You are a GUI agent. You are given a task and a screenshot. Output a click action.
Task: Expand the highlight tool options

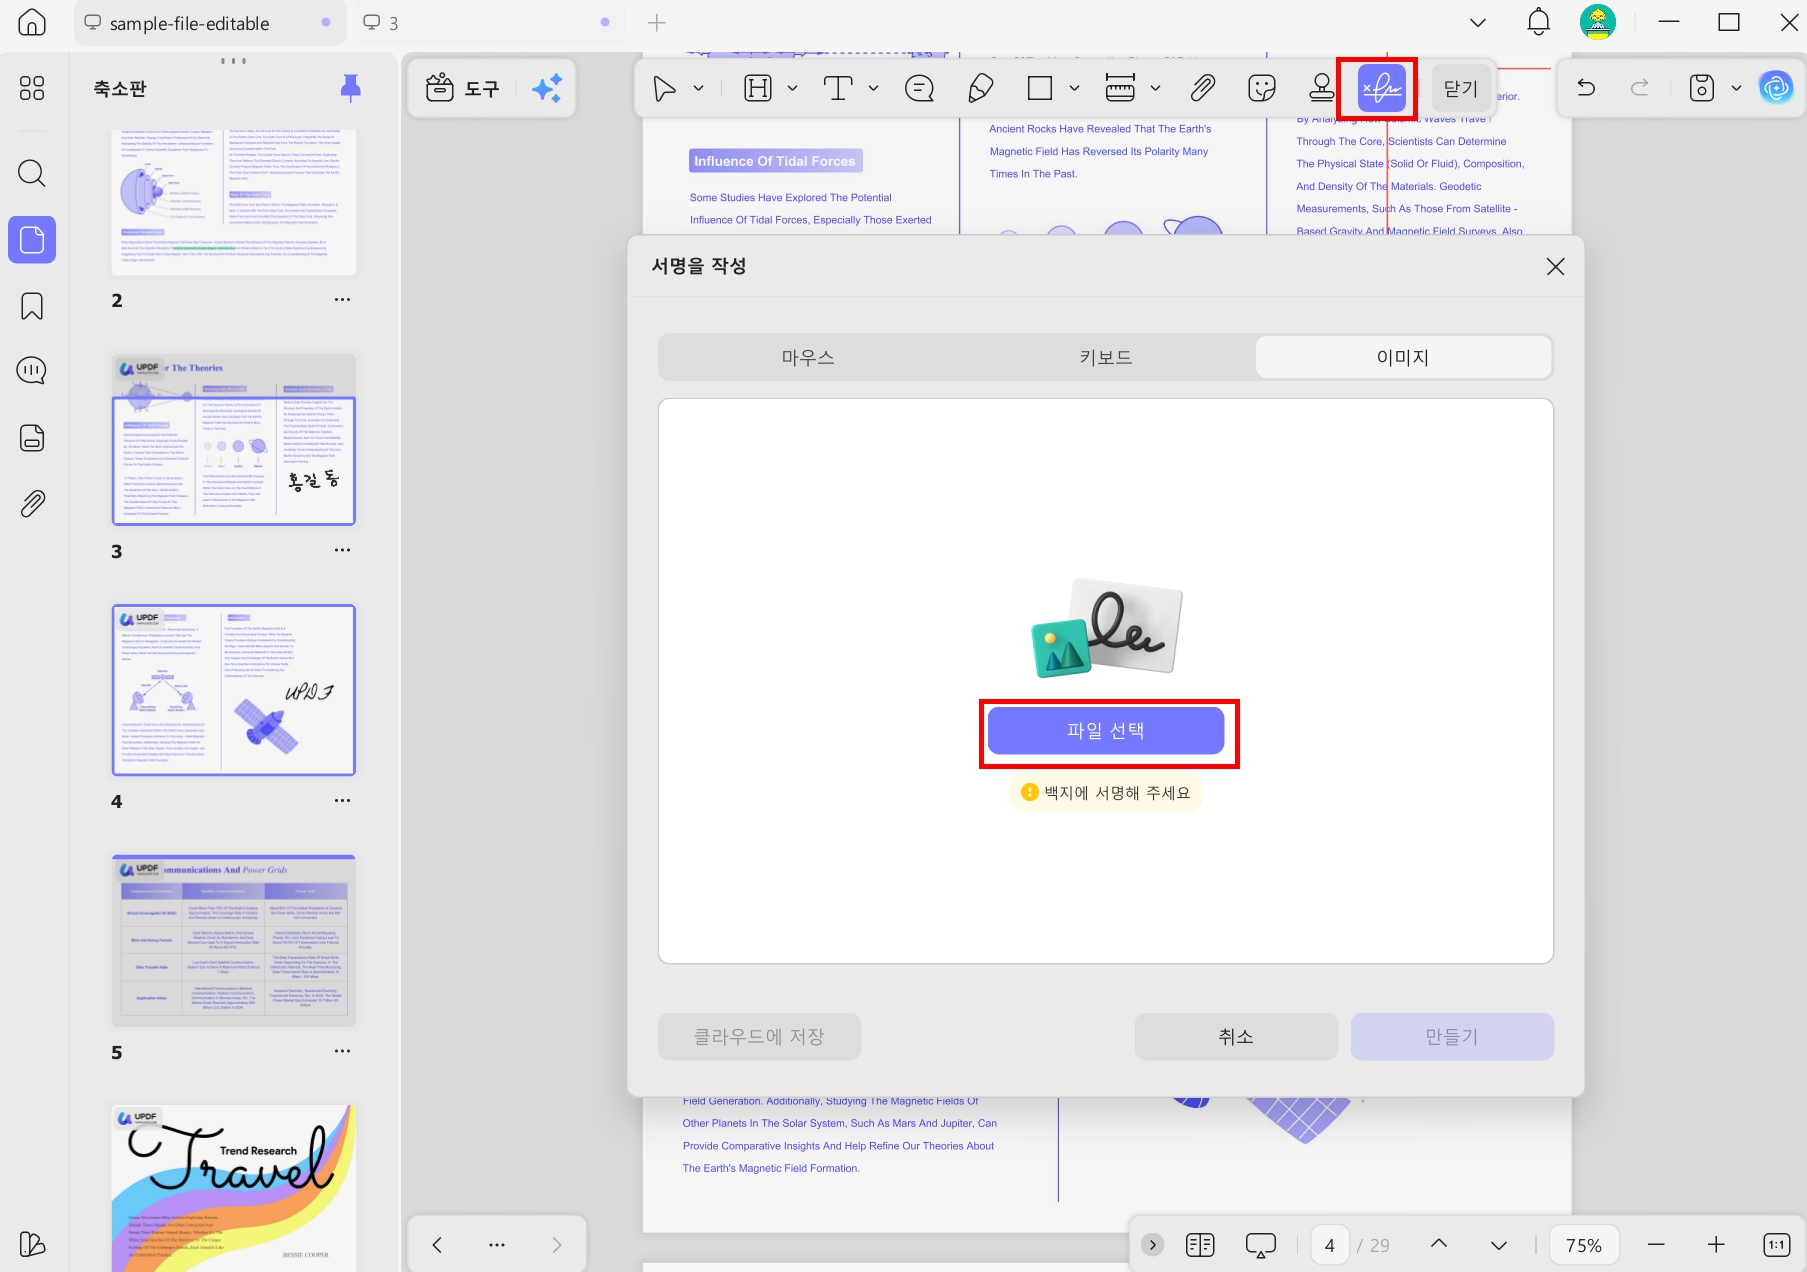pos(792,88)
